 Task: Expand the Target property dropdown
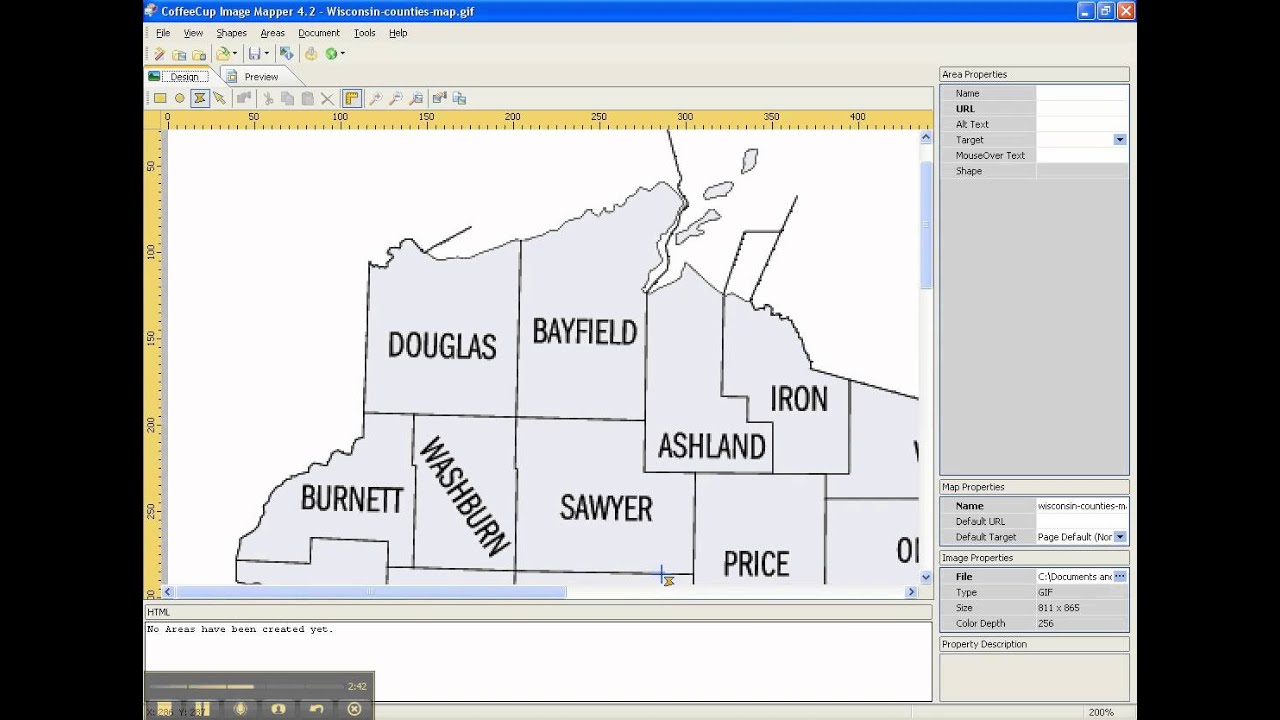tap(1120, 140)
